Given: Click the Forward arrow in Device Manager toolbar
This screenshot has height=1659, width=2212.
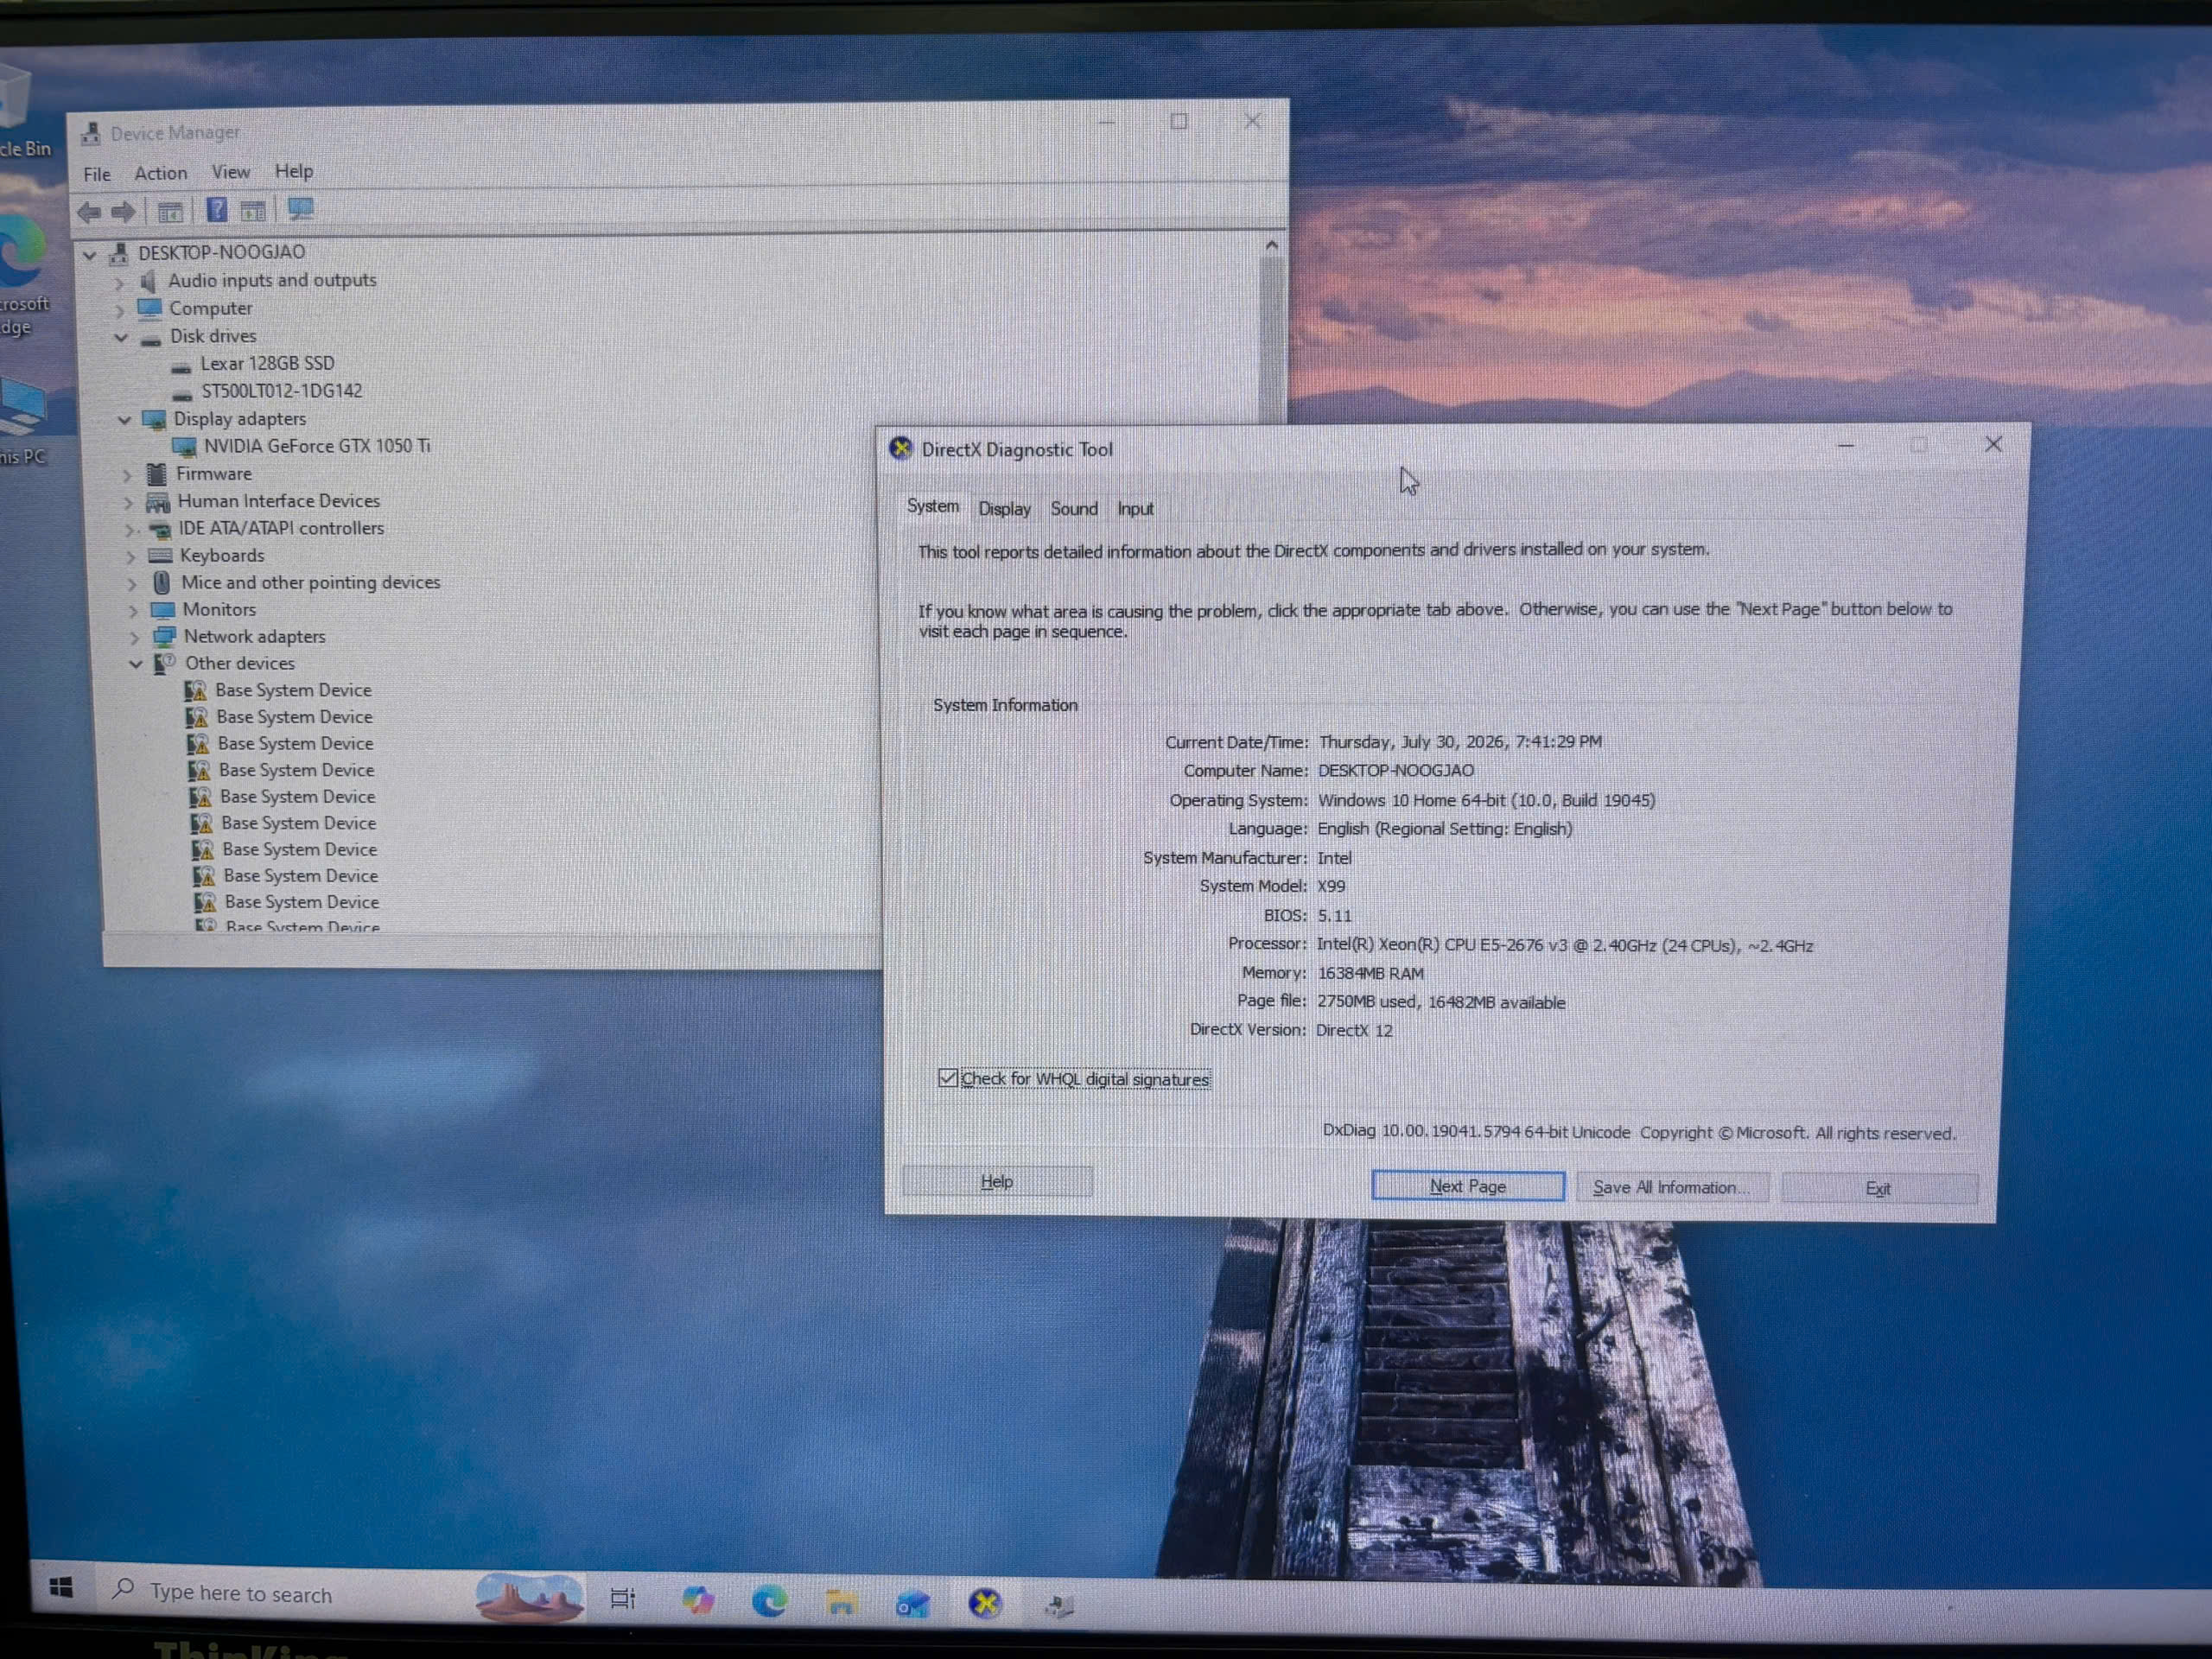Looking at the screenshot, I should (x=123, y=212).
